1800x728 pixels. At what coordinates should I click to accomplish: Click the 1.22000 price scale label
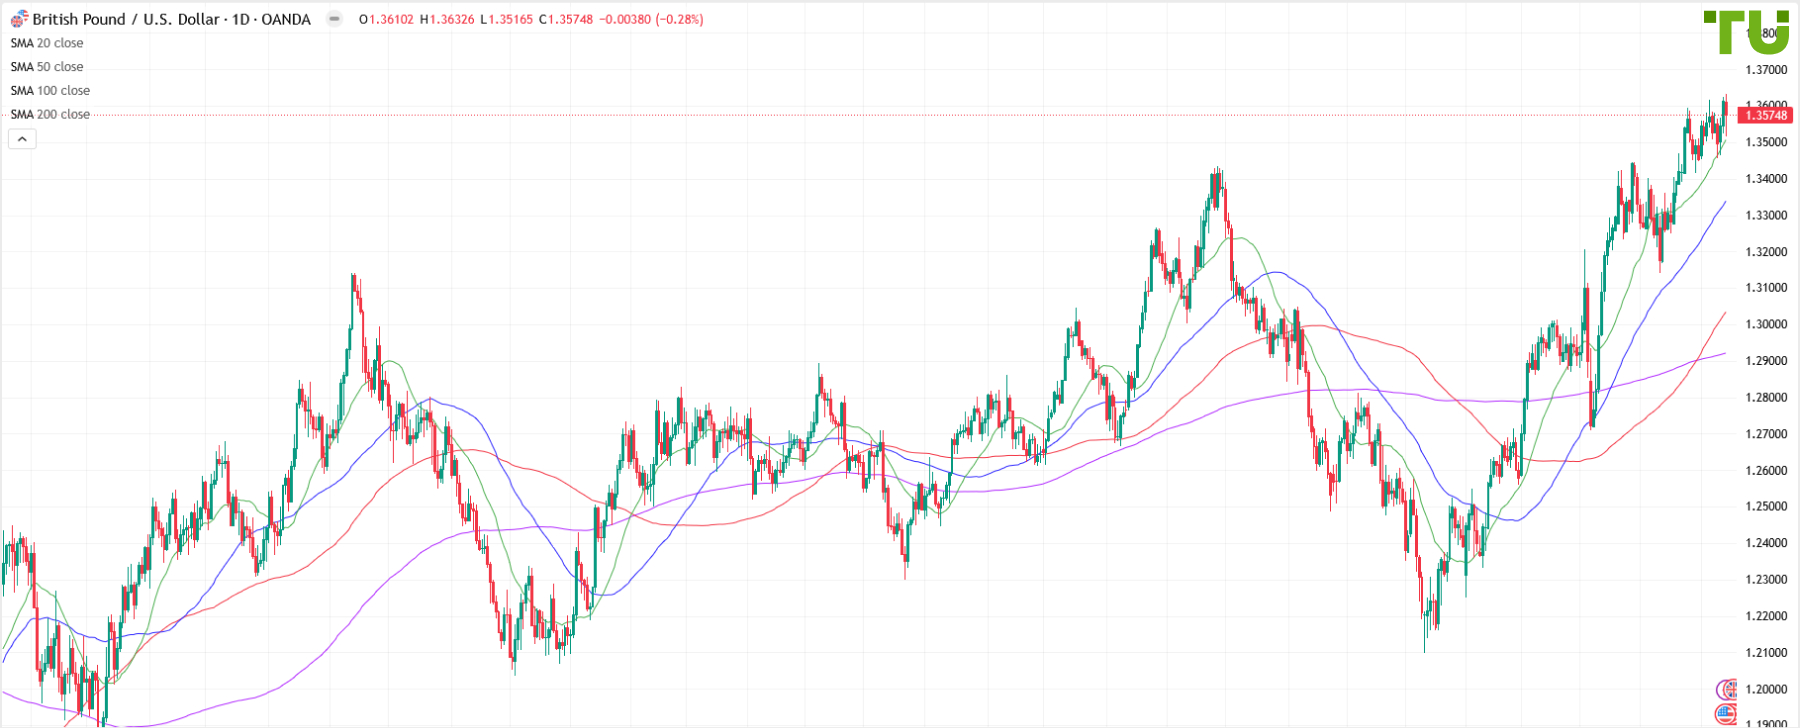1766,616
